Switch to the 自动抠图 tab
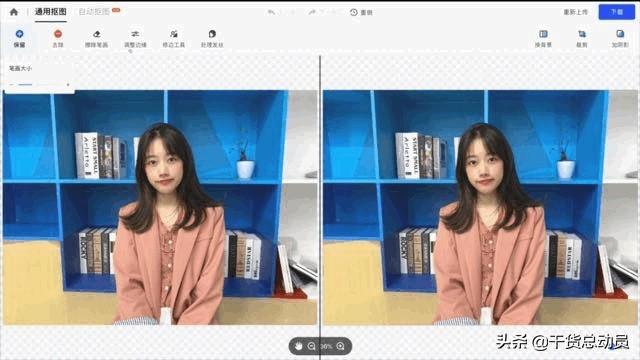This screenshot has height=360, width=640. click(94, 12)
